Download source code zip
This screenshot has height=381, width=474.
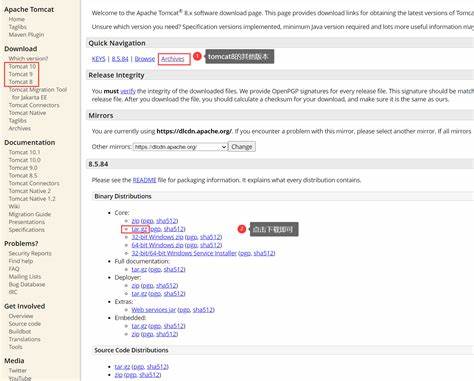pos(119,375)
